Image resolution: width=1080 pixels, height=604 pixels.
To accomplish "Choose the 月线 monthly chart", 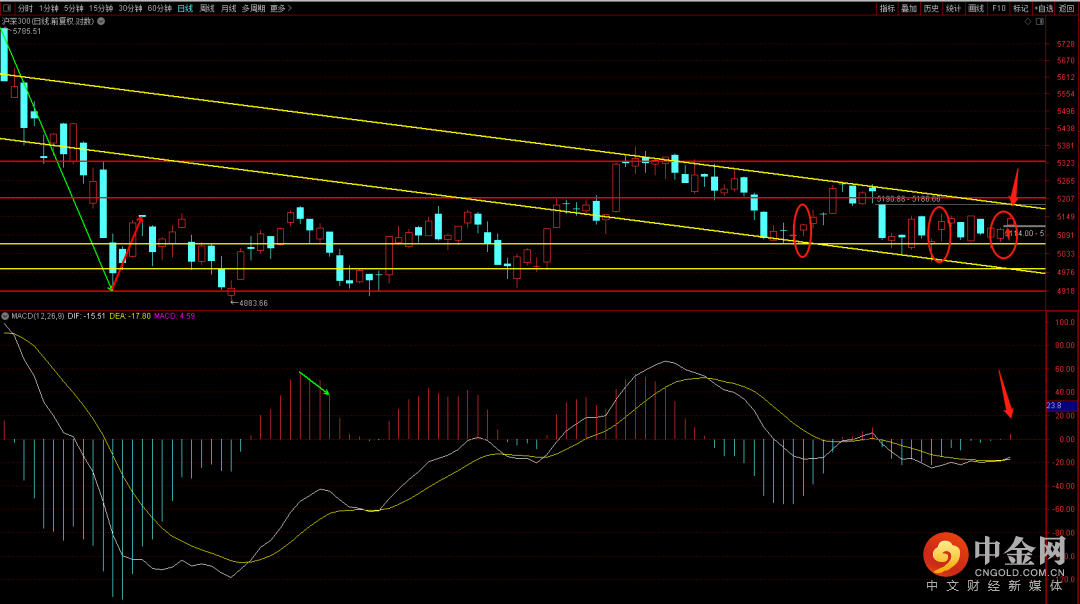I will click(229, 8).
